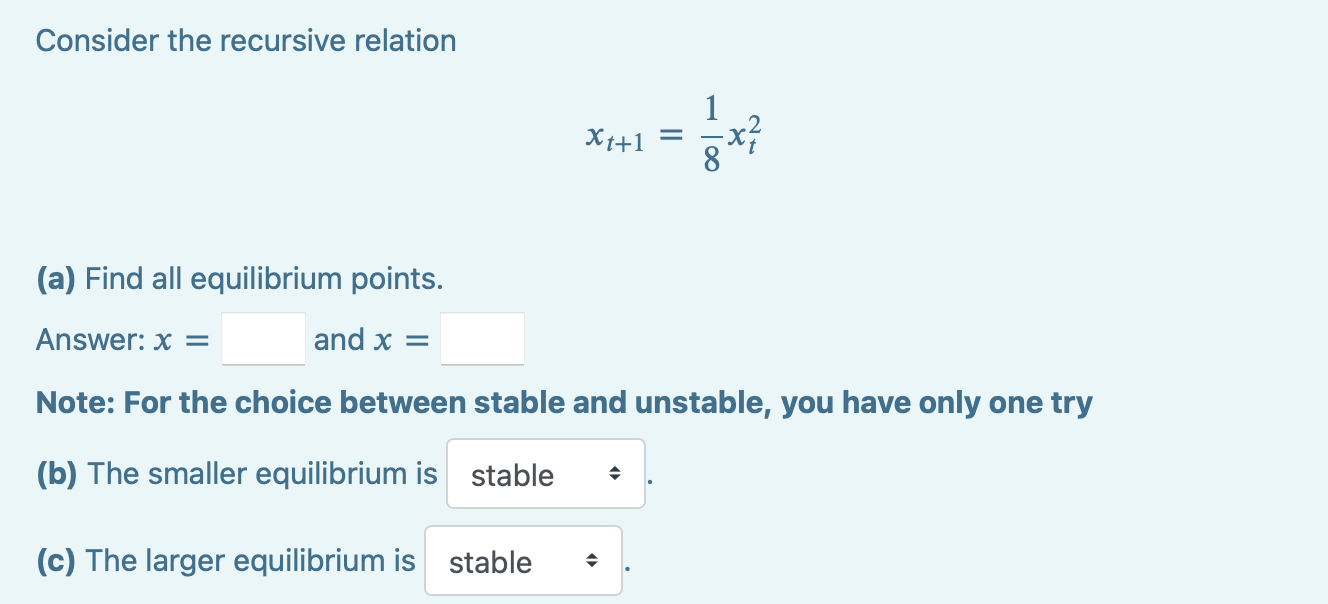Select the 'stable' choice in the larger equilibrium selector
Image resolution: width=1328 pixels, height=604 pixels.
[489, 561]
